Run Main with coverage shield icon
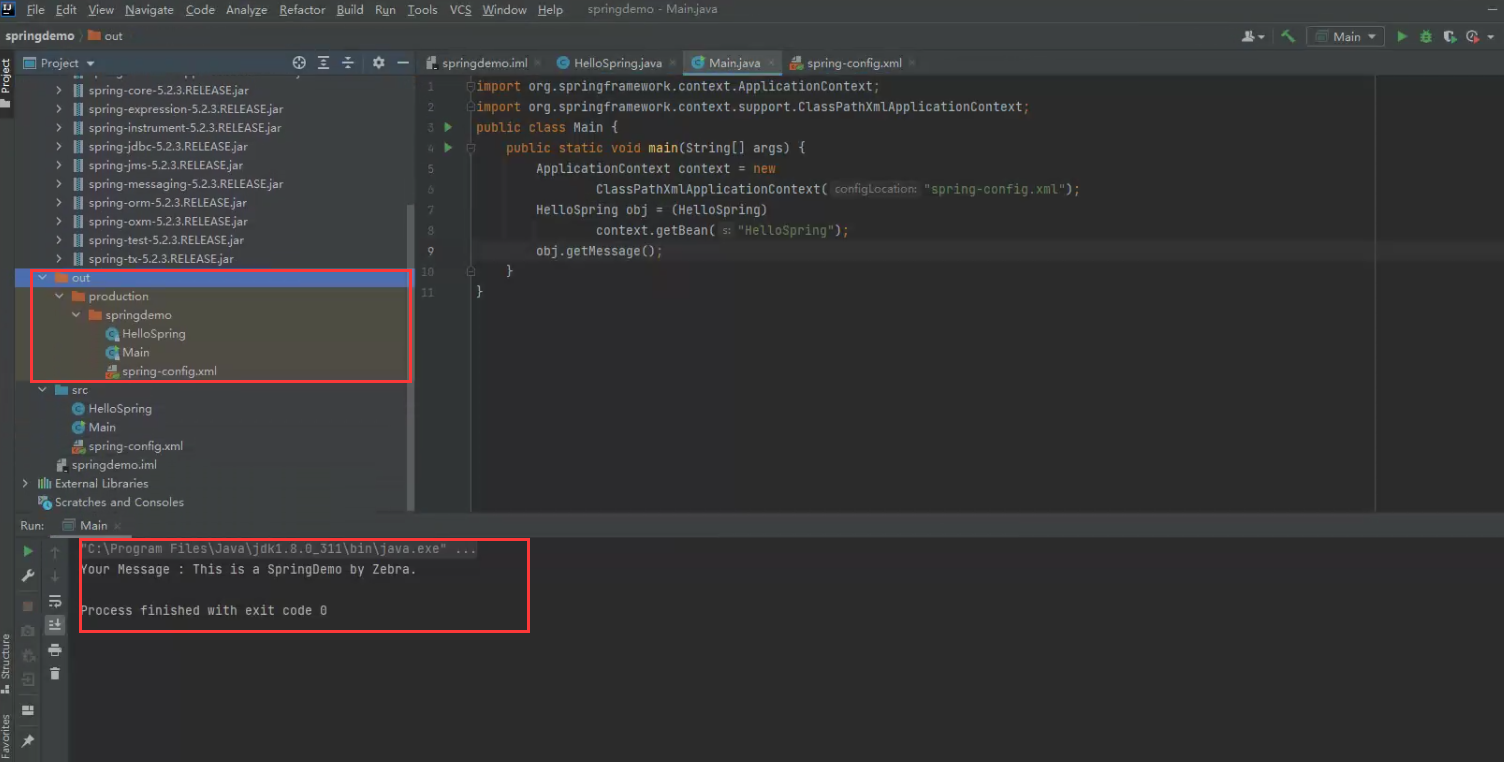Image resolution: width=1504 pixels, height=762 pixels. point(1450,36)
